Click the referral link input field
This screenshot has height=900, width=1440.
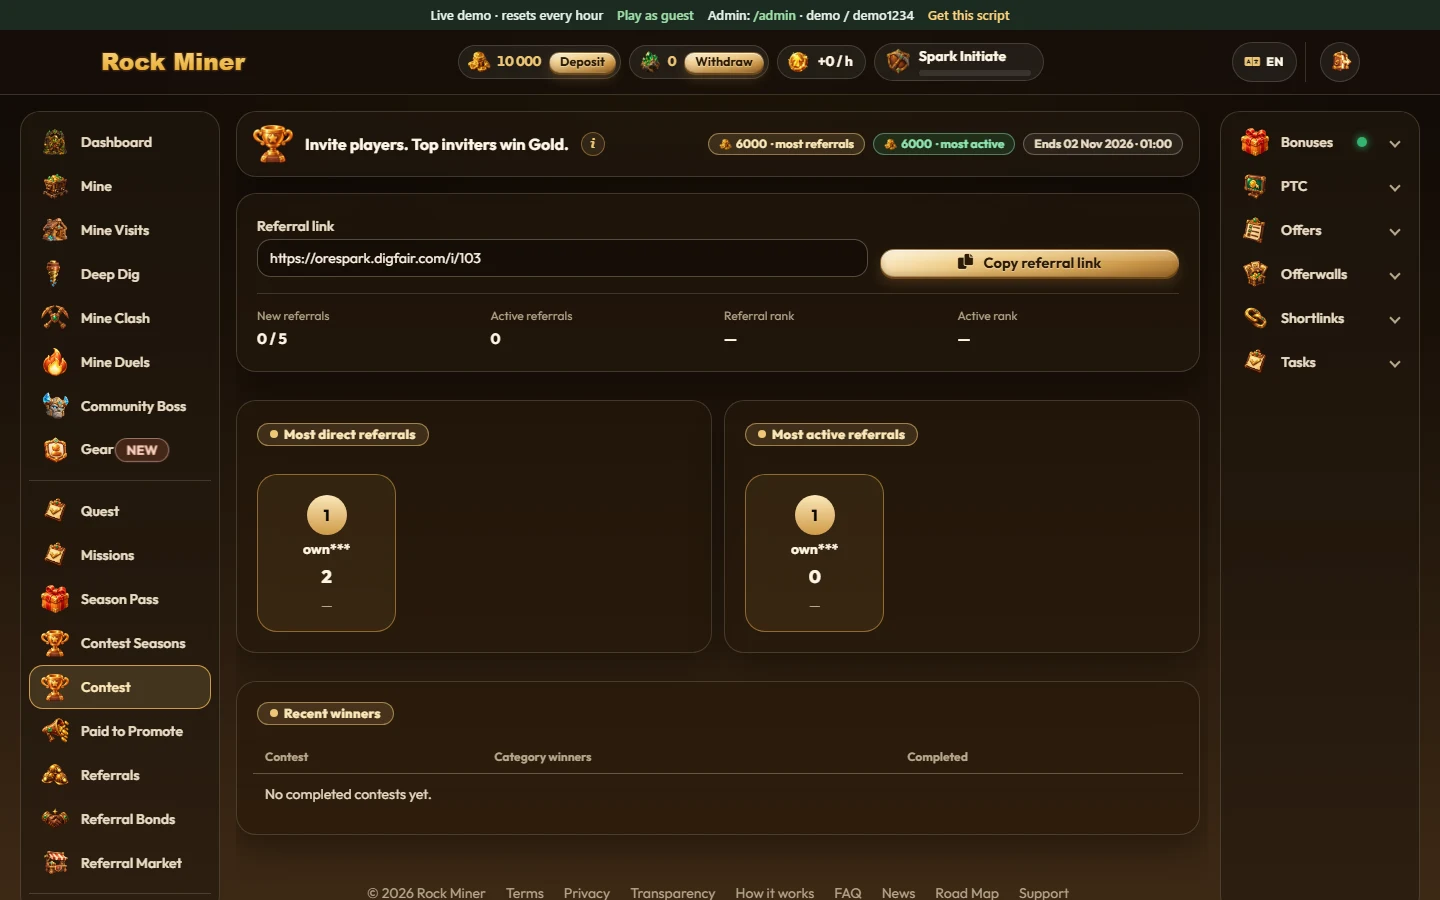562,258
